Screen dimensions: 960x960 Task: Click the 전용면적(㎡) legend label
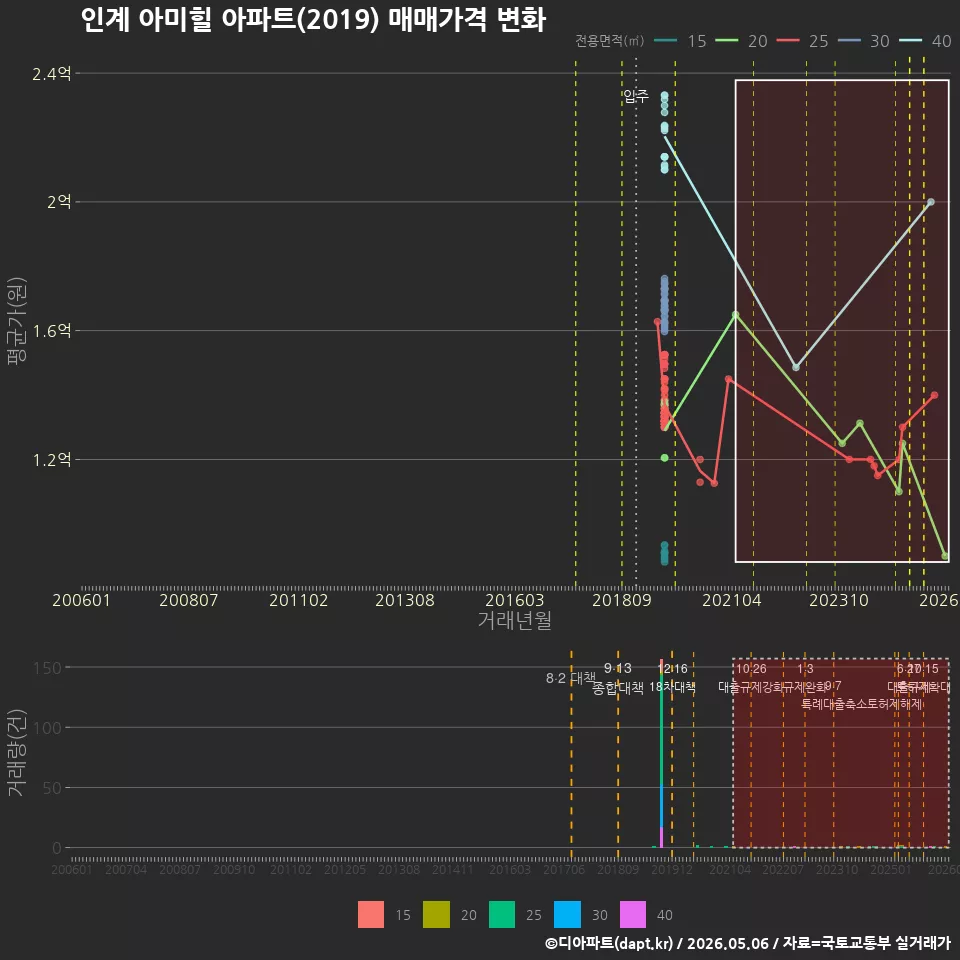pos(610,40)
